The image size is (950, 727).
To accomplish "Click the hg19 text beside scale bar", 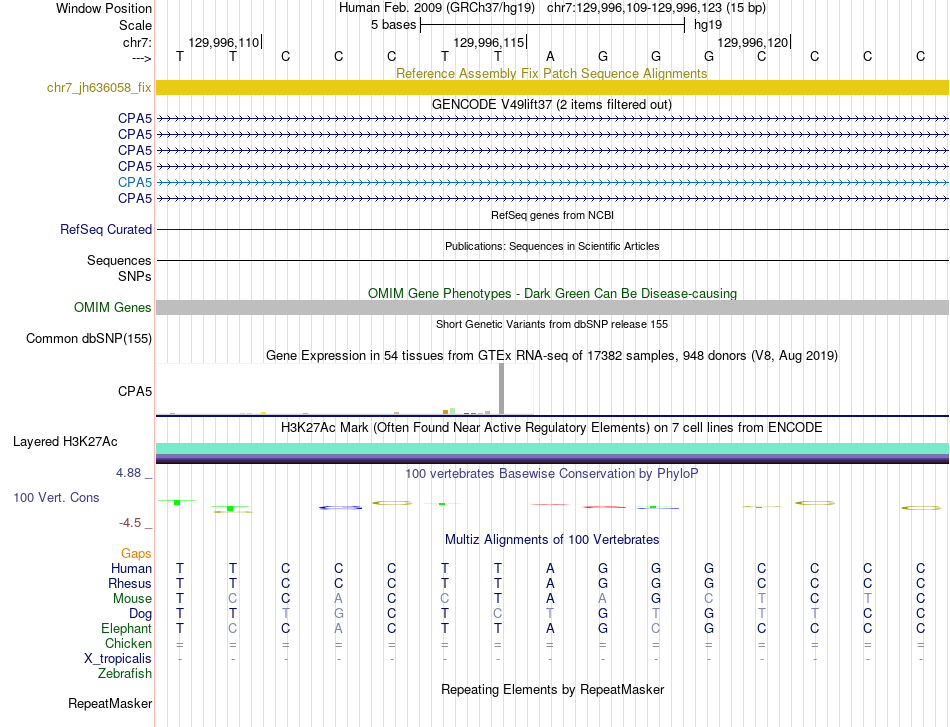I will click(708, 25).
